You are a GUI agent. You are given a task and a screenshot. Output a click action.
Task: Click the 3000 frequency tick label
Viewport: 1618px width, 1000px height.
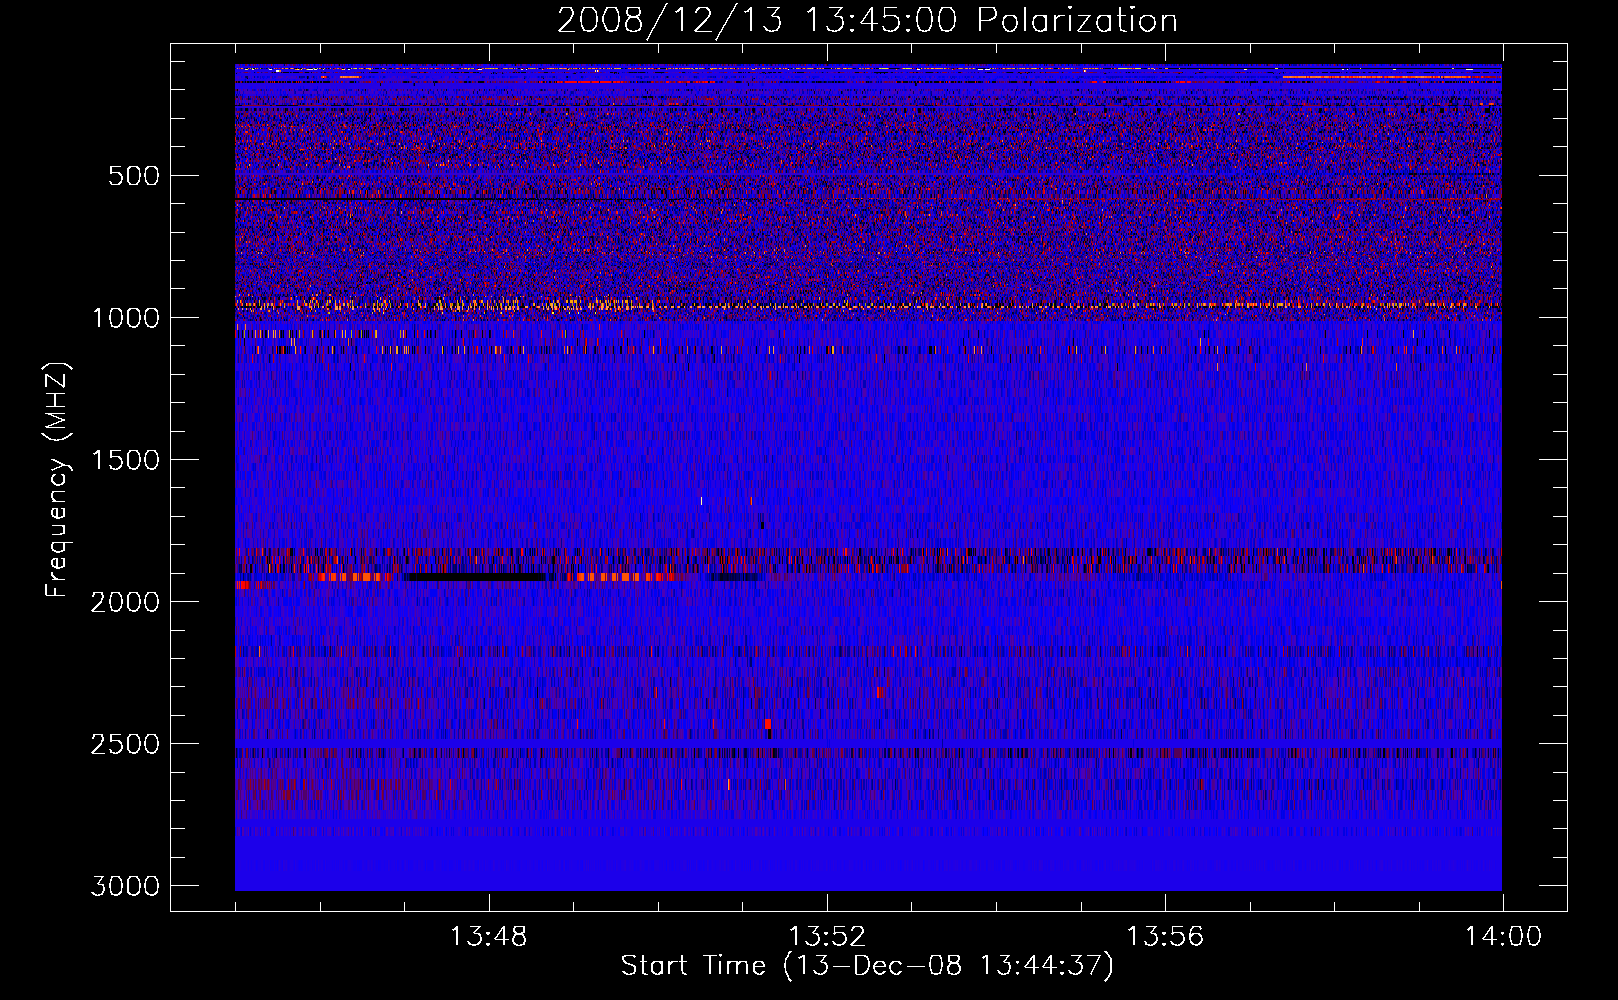tap(125, 886)
